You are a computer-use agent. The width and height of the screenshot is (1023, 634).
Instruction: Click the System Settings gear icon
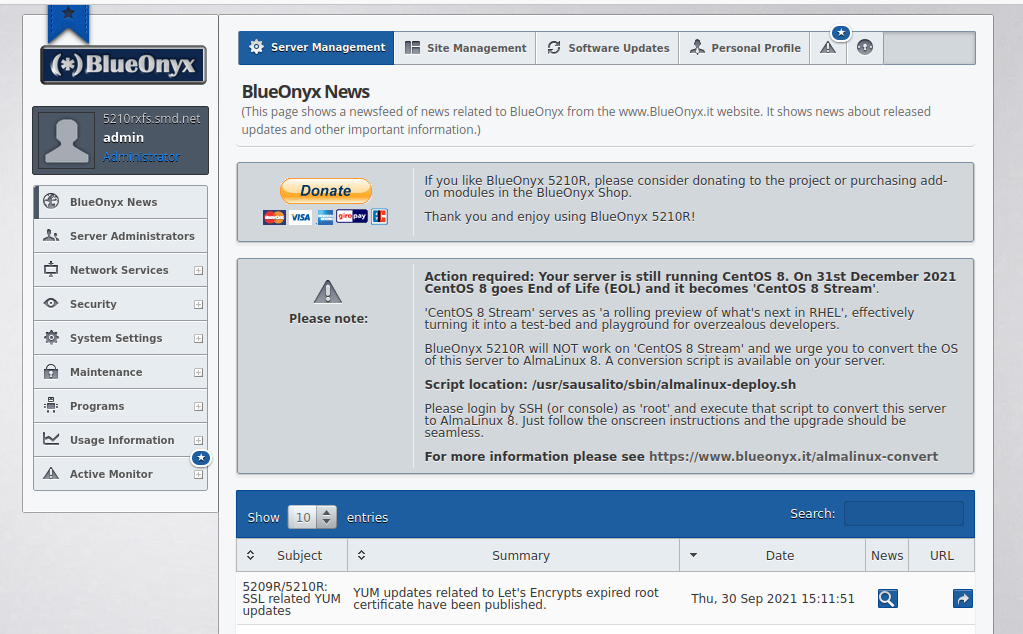pyautogui.click(x=51, y=337)
